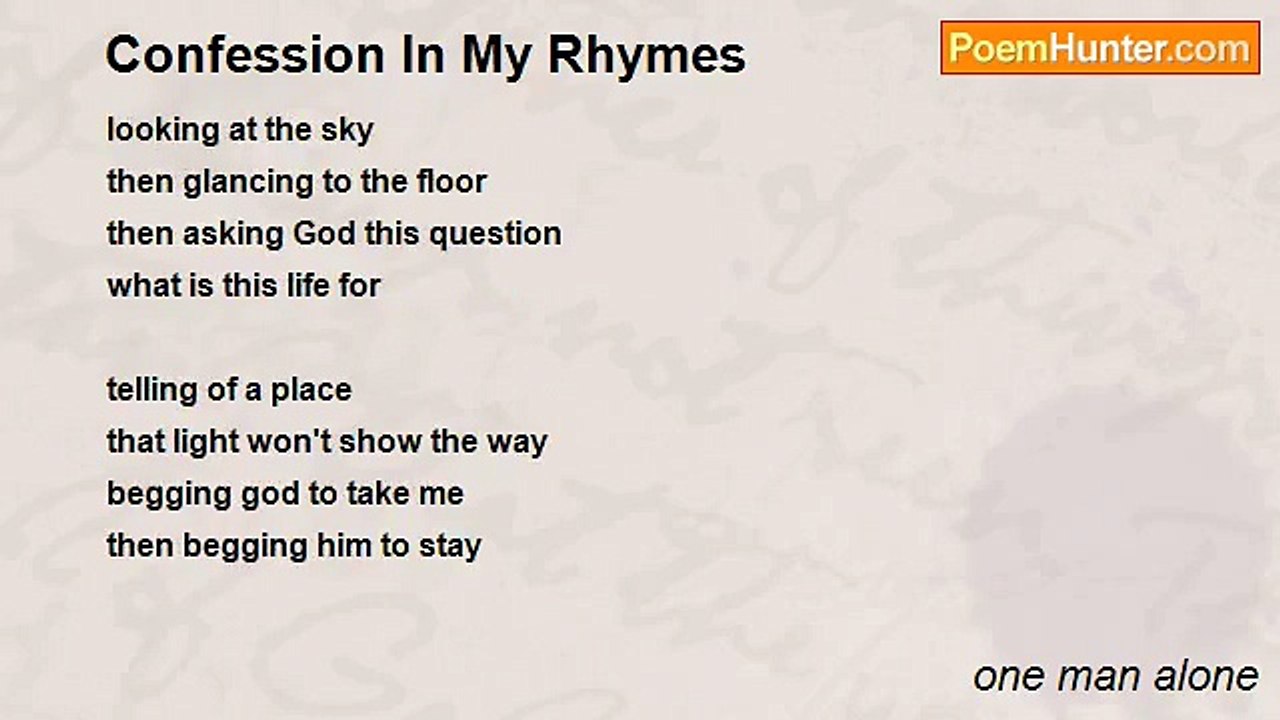Click the line then begging him to stay
This screenshot has height=720, width=1280.
coord(294,546)
